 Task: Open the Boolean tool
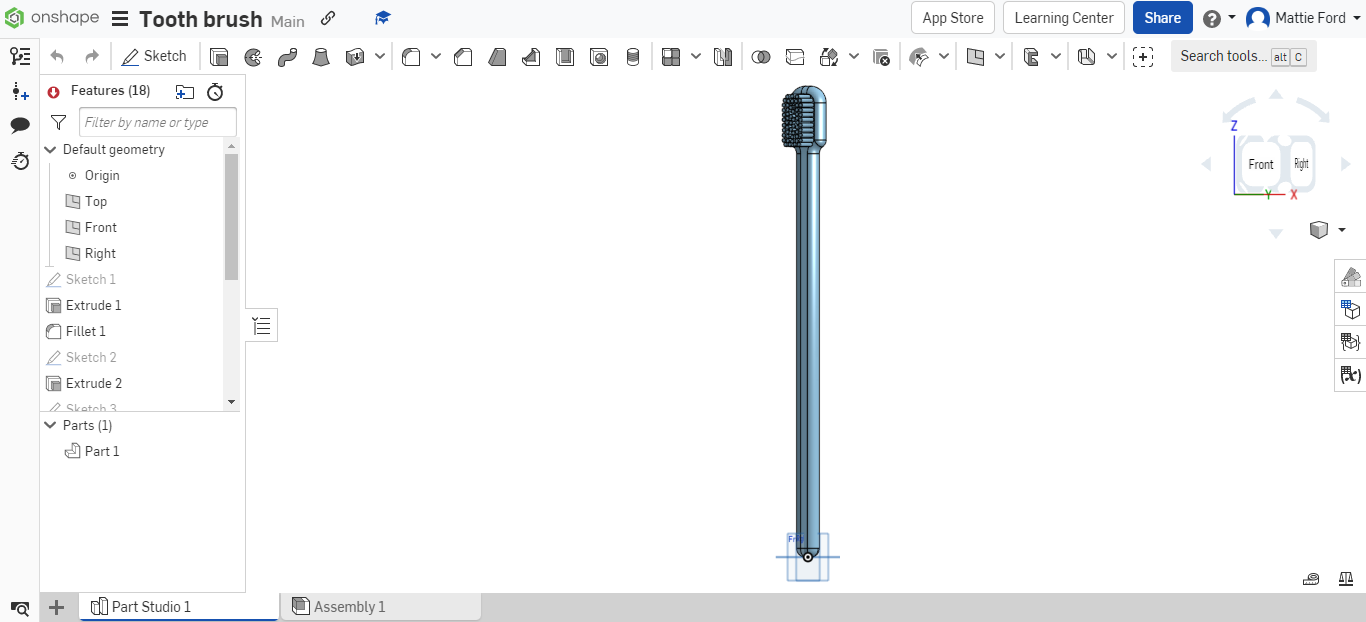tap(761, 56)
